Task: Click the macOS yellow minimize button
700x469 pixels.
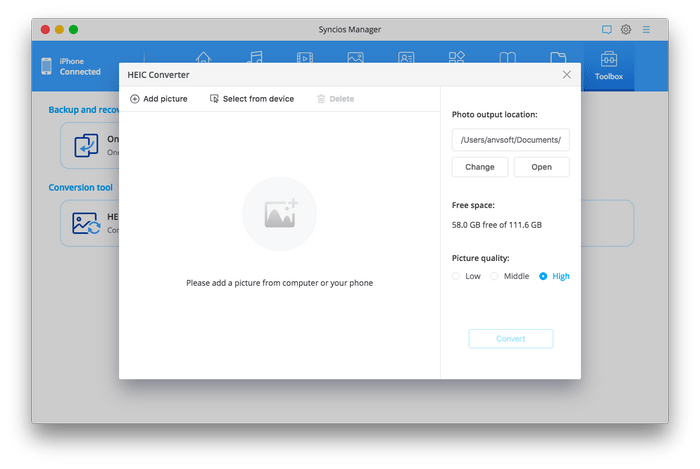Action: [59, 29]
